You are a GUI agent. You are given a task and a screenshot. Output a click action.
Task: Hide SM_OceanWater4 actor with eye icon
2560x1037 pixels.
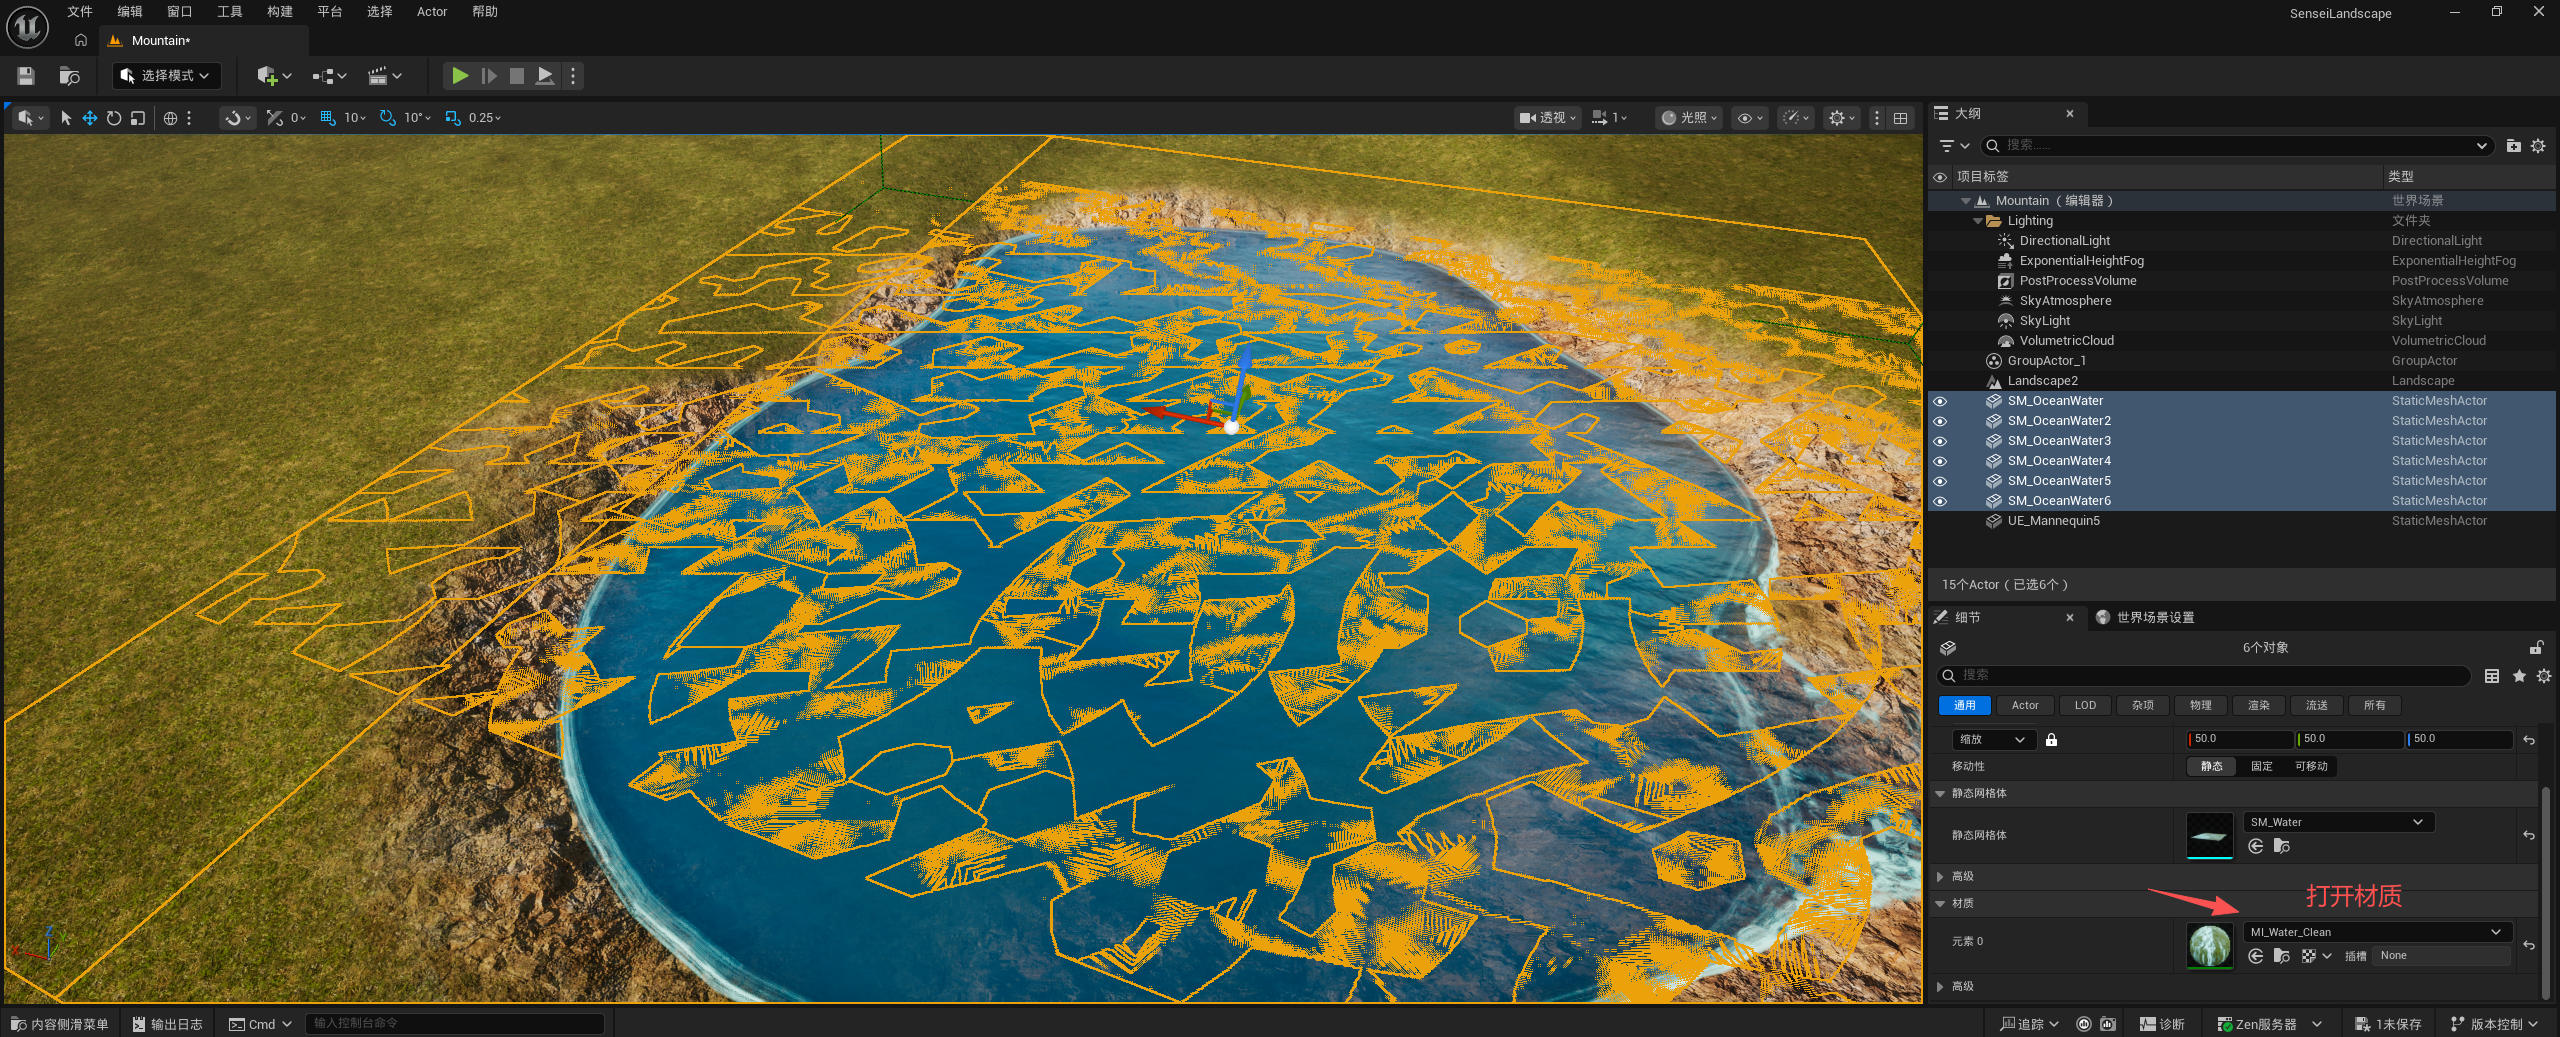click(1940, 461)
